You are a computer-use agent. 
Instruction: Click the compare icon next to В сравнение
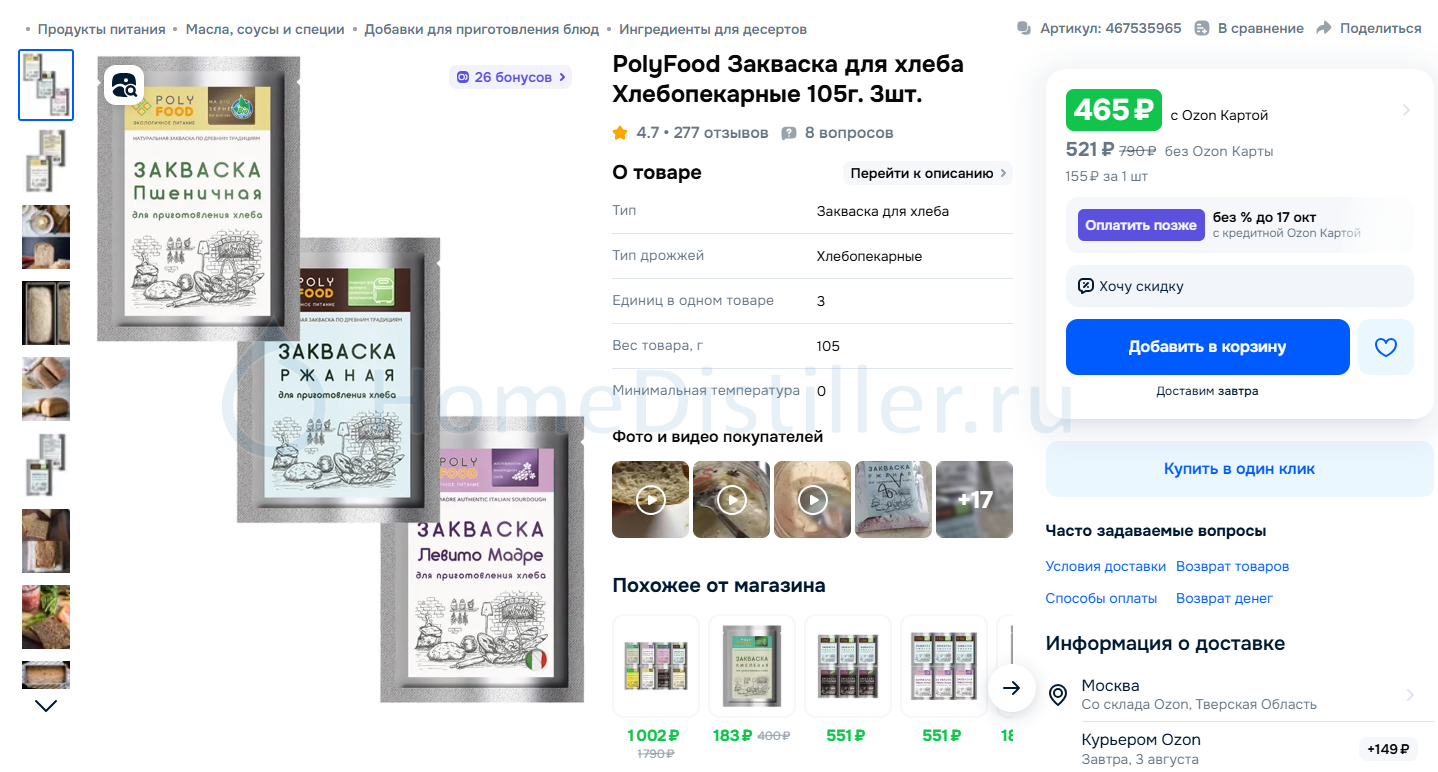tap(1202, 28)
